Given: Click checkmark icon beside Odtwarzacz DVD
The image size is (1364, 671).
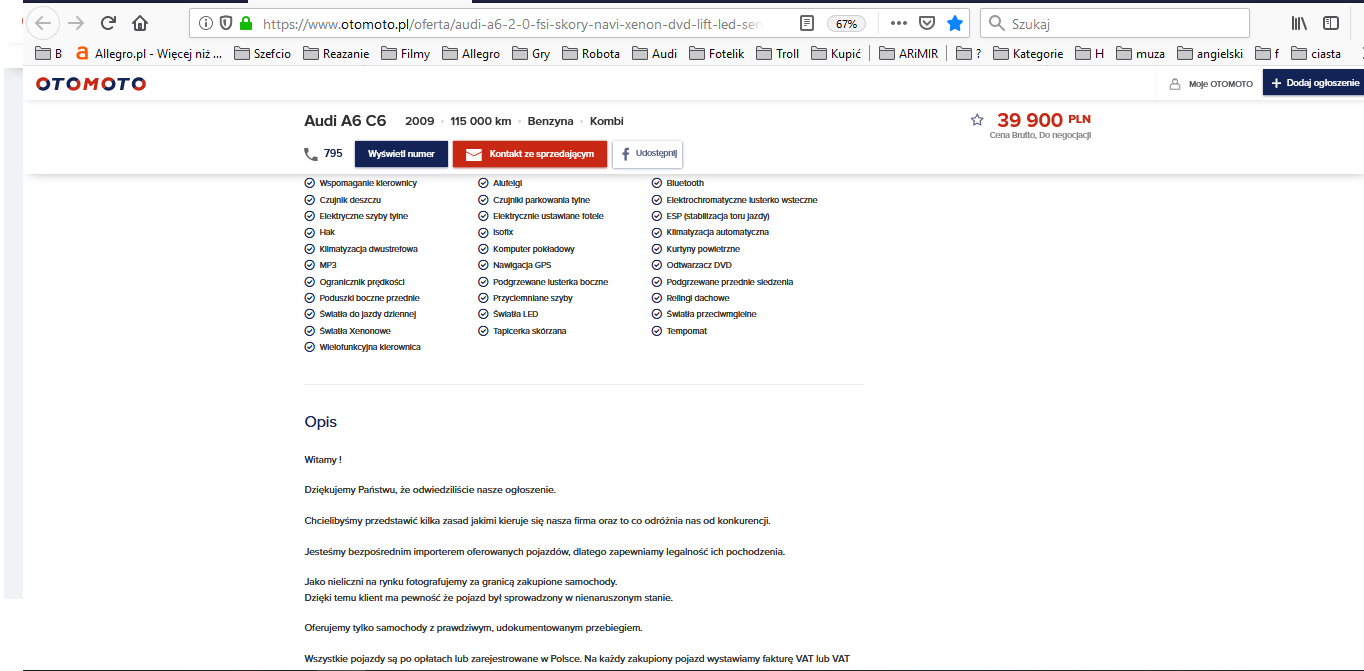Looking at the screenshot, I should click(x=657, y=265).
